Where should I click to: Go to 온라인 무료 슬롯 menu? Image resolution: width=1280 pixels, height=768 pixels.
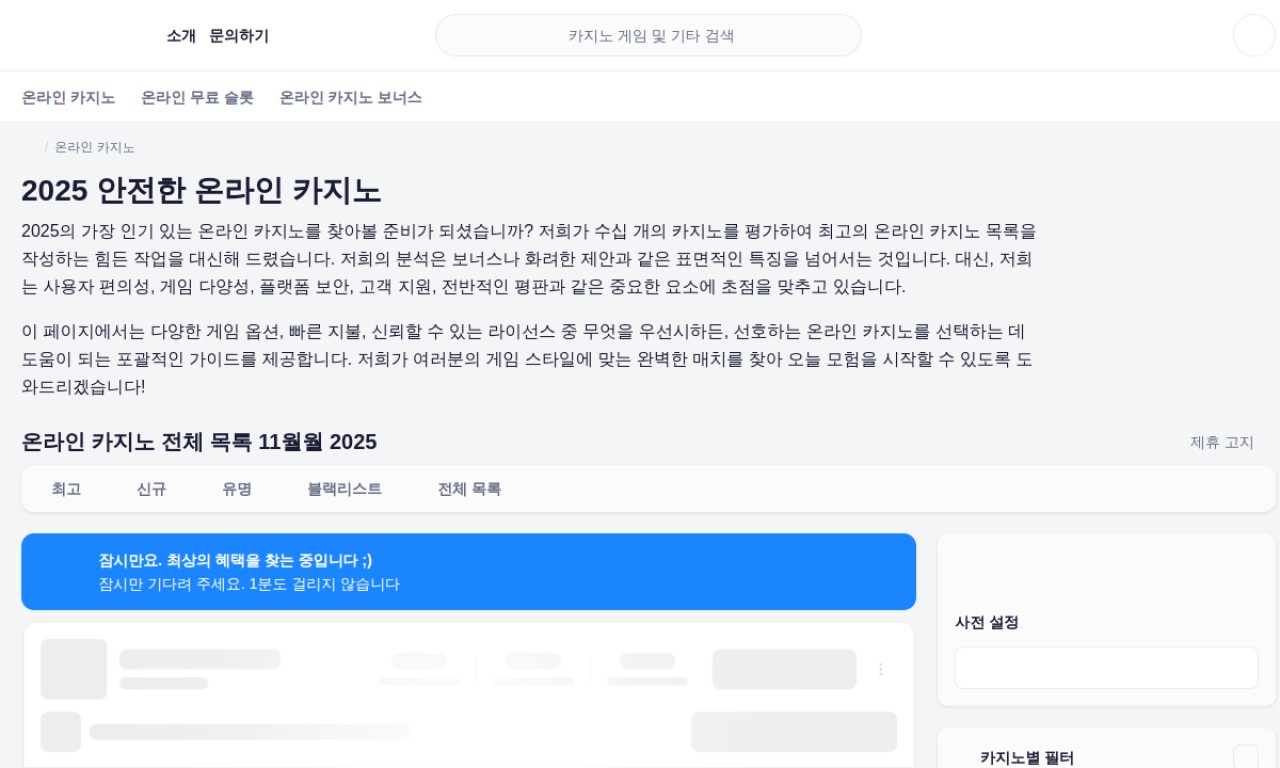tap(197, 97)
